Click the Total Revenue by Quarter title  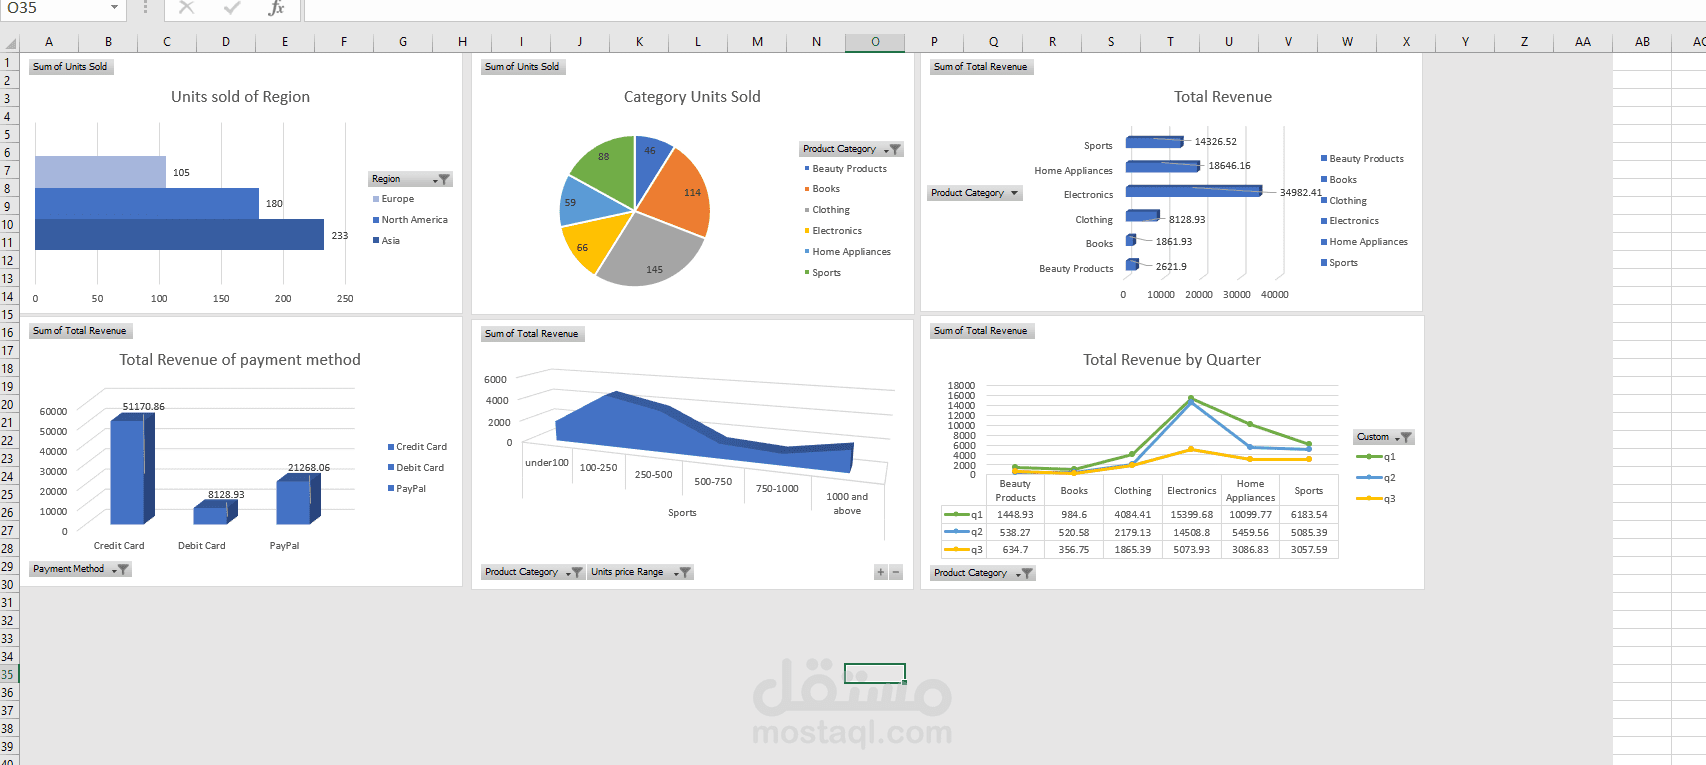coord(1172,360)
